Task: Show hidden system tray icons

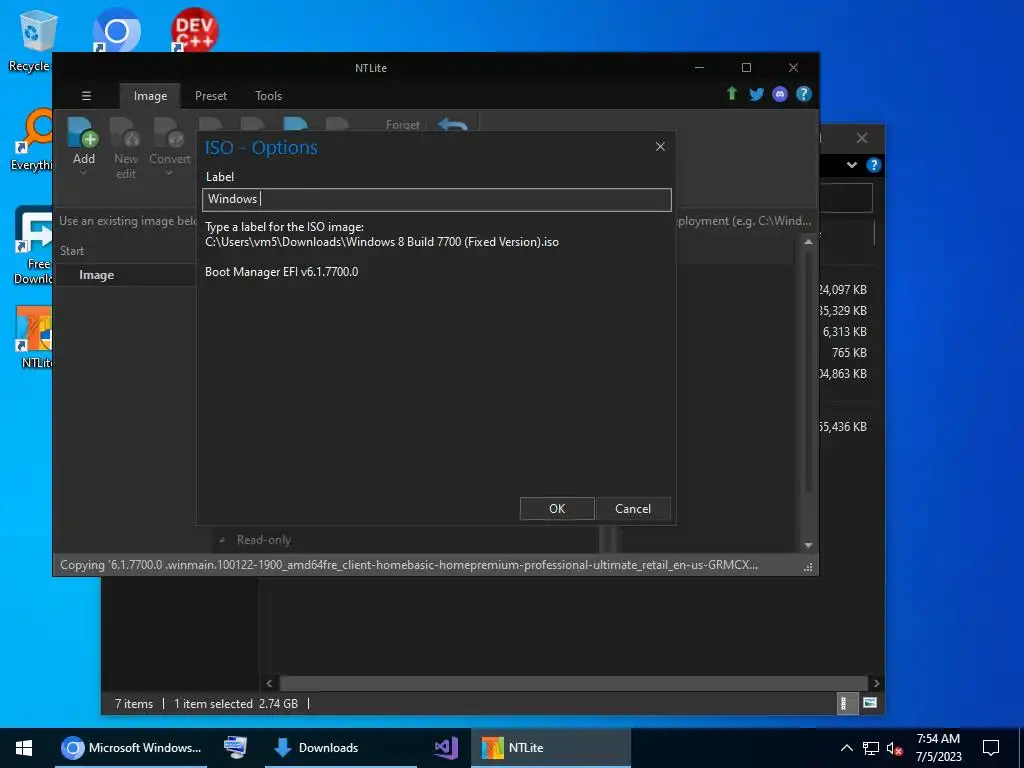Action: point(846,748)
